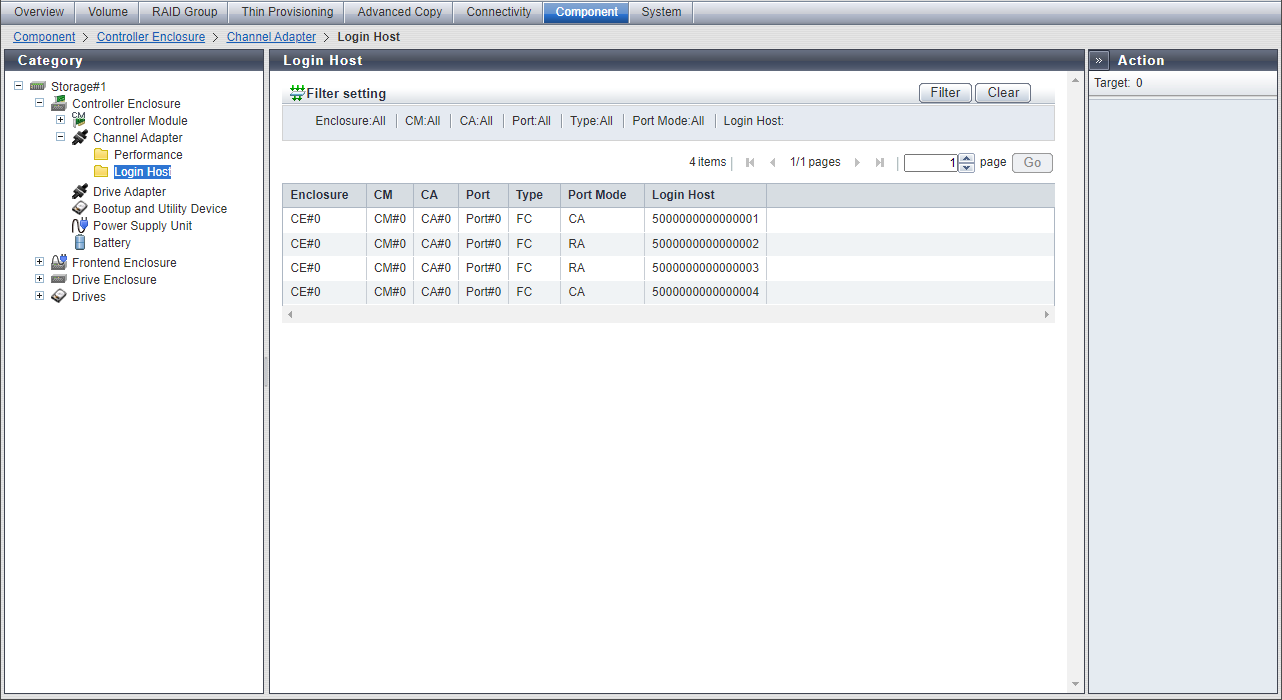Click the Bootup and Utility Device icon
Screen dimensions: 1282x700
tap(80, 208)
